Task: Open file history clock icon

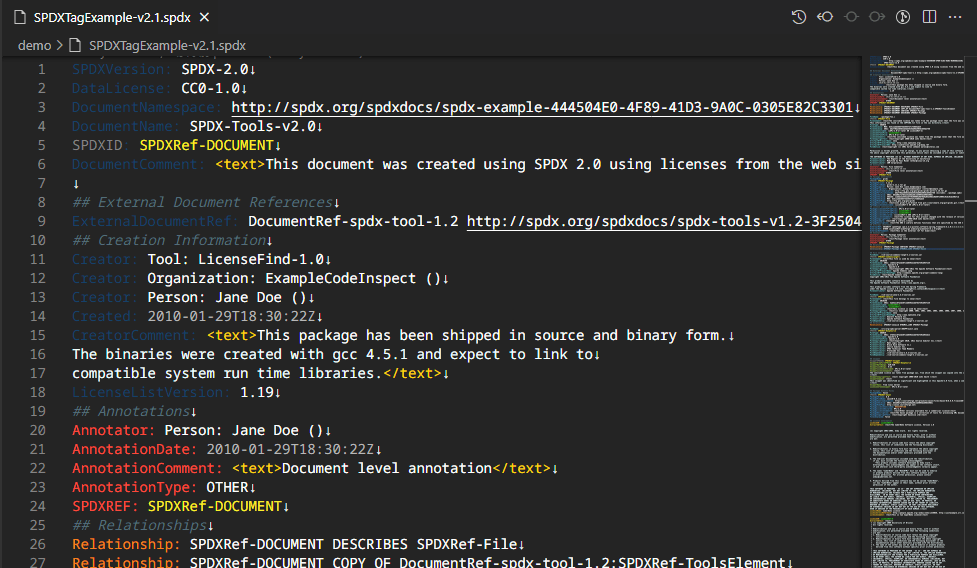Action: point(799,17)
